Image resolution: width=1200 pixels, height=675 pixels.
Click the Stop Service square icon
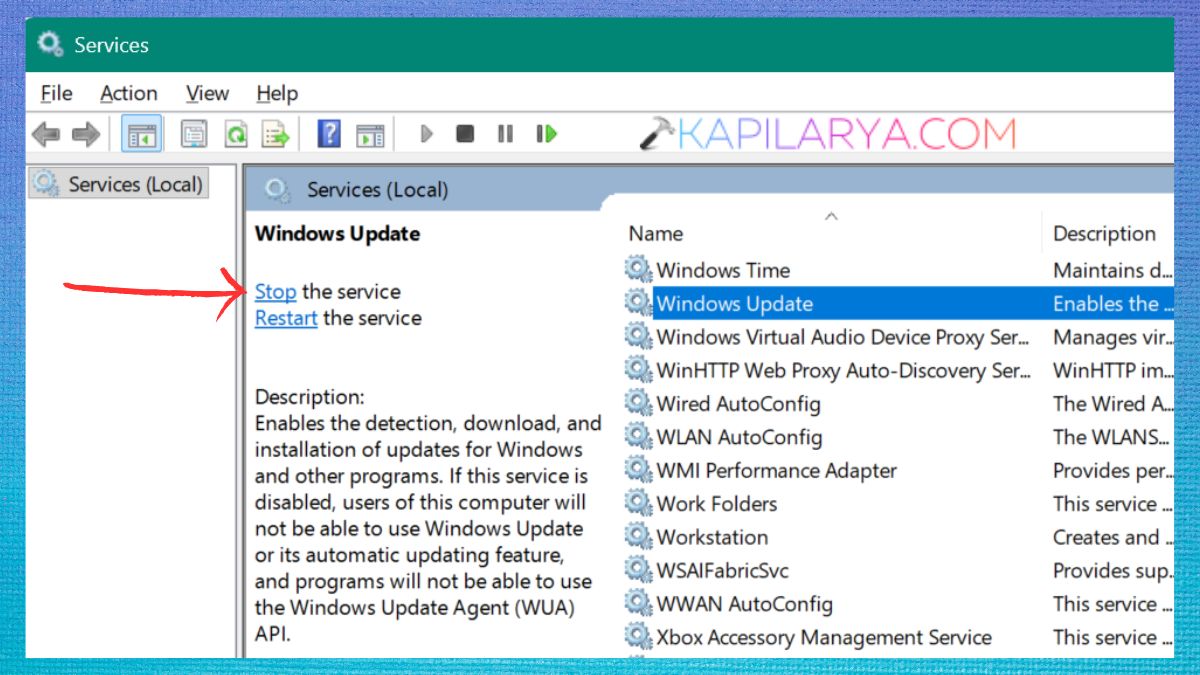pyautogui.click(x=465, y=133)
